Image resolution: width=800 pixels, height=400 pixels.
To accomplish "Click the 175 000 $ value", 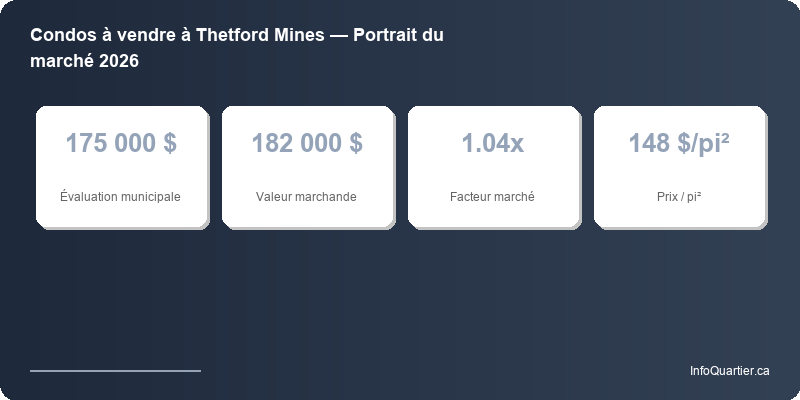I will (121, 143).
